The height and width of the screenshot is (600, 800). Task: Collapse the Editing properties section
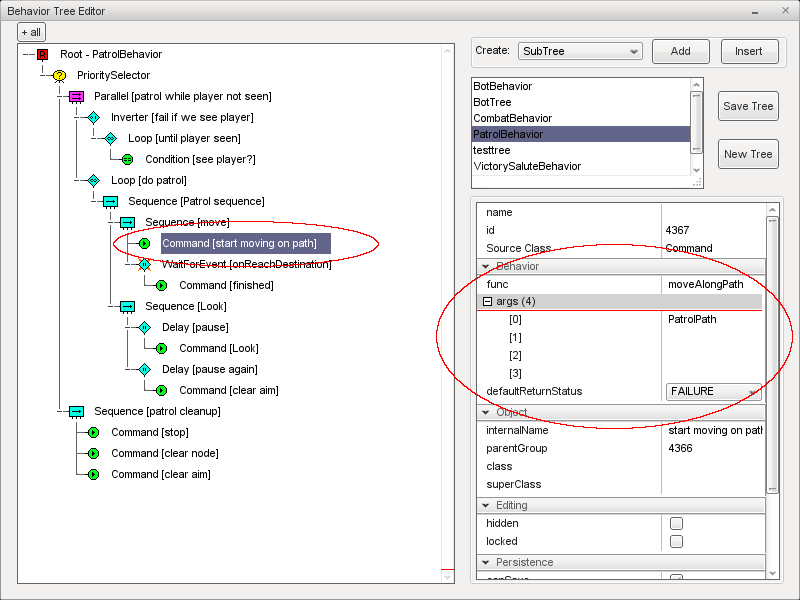[x=487, y=505]
